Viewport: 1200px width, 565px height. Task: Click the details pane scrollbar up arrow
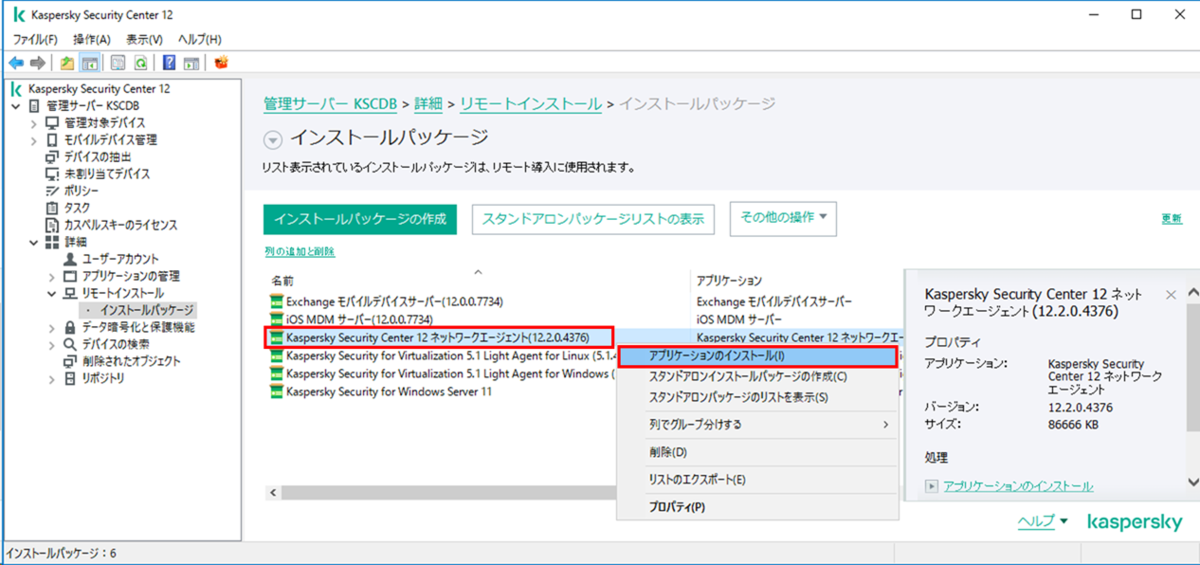coord(1192,291)
